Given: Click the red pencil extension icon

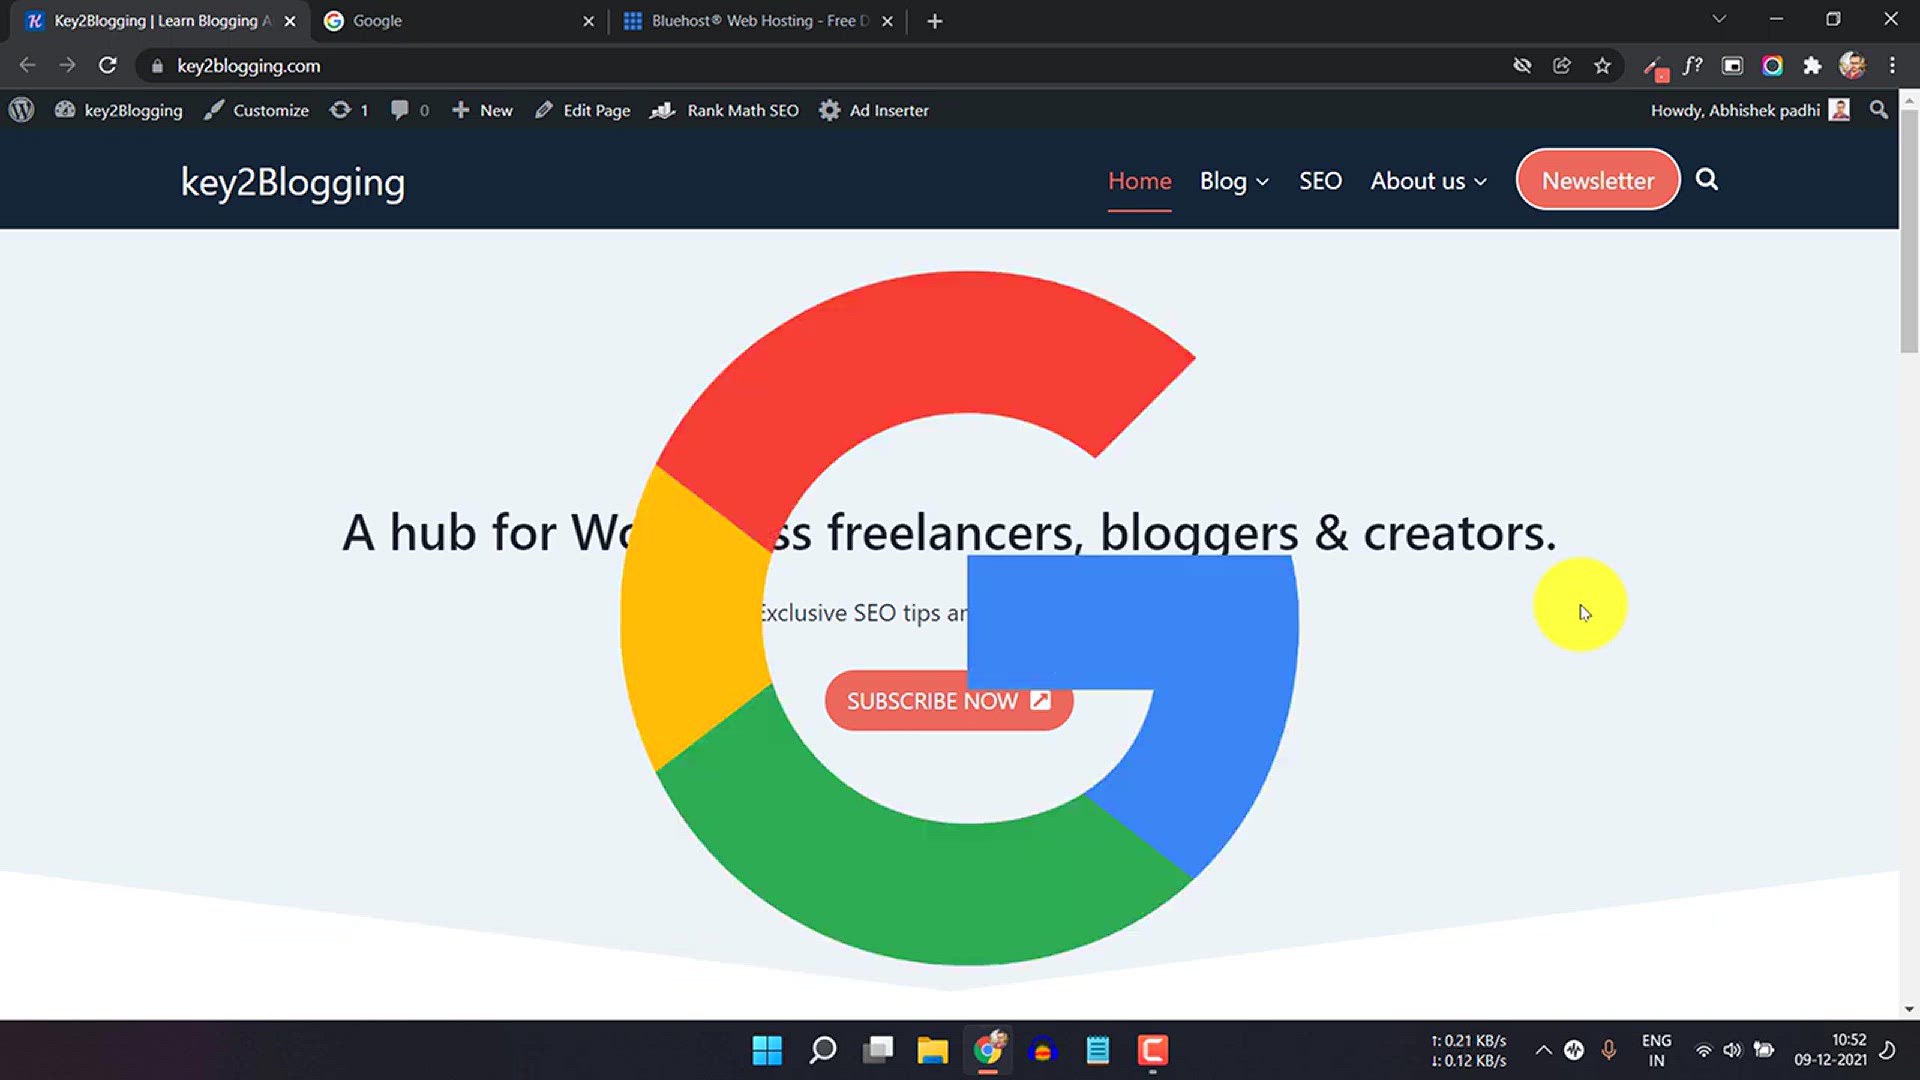Looking at the screenshot, I should click(x=1655, y=68).
